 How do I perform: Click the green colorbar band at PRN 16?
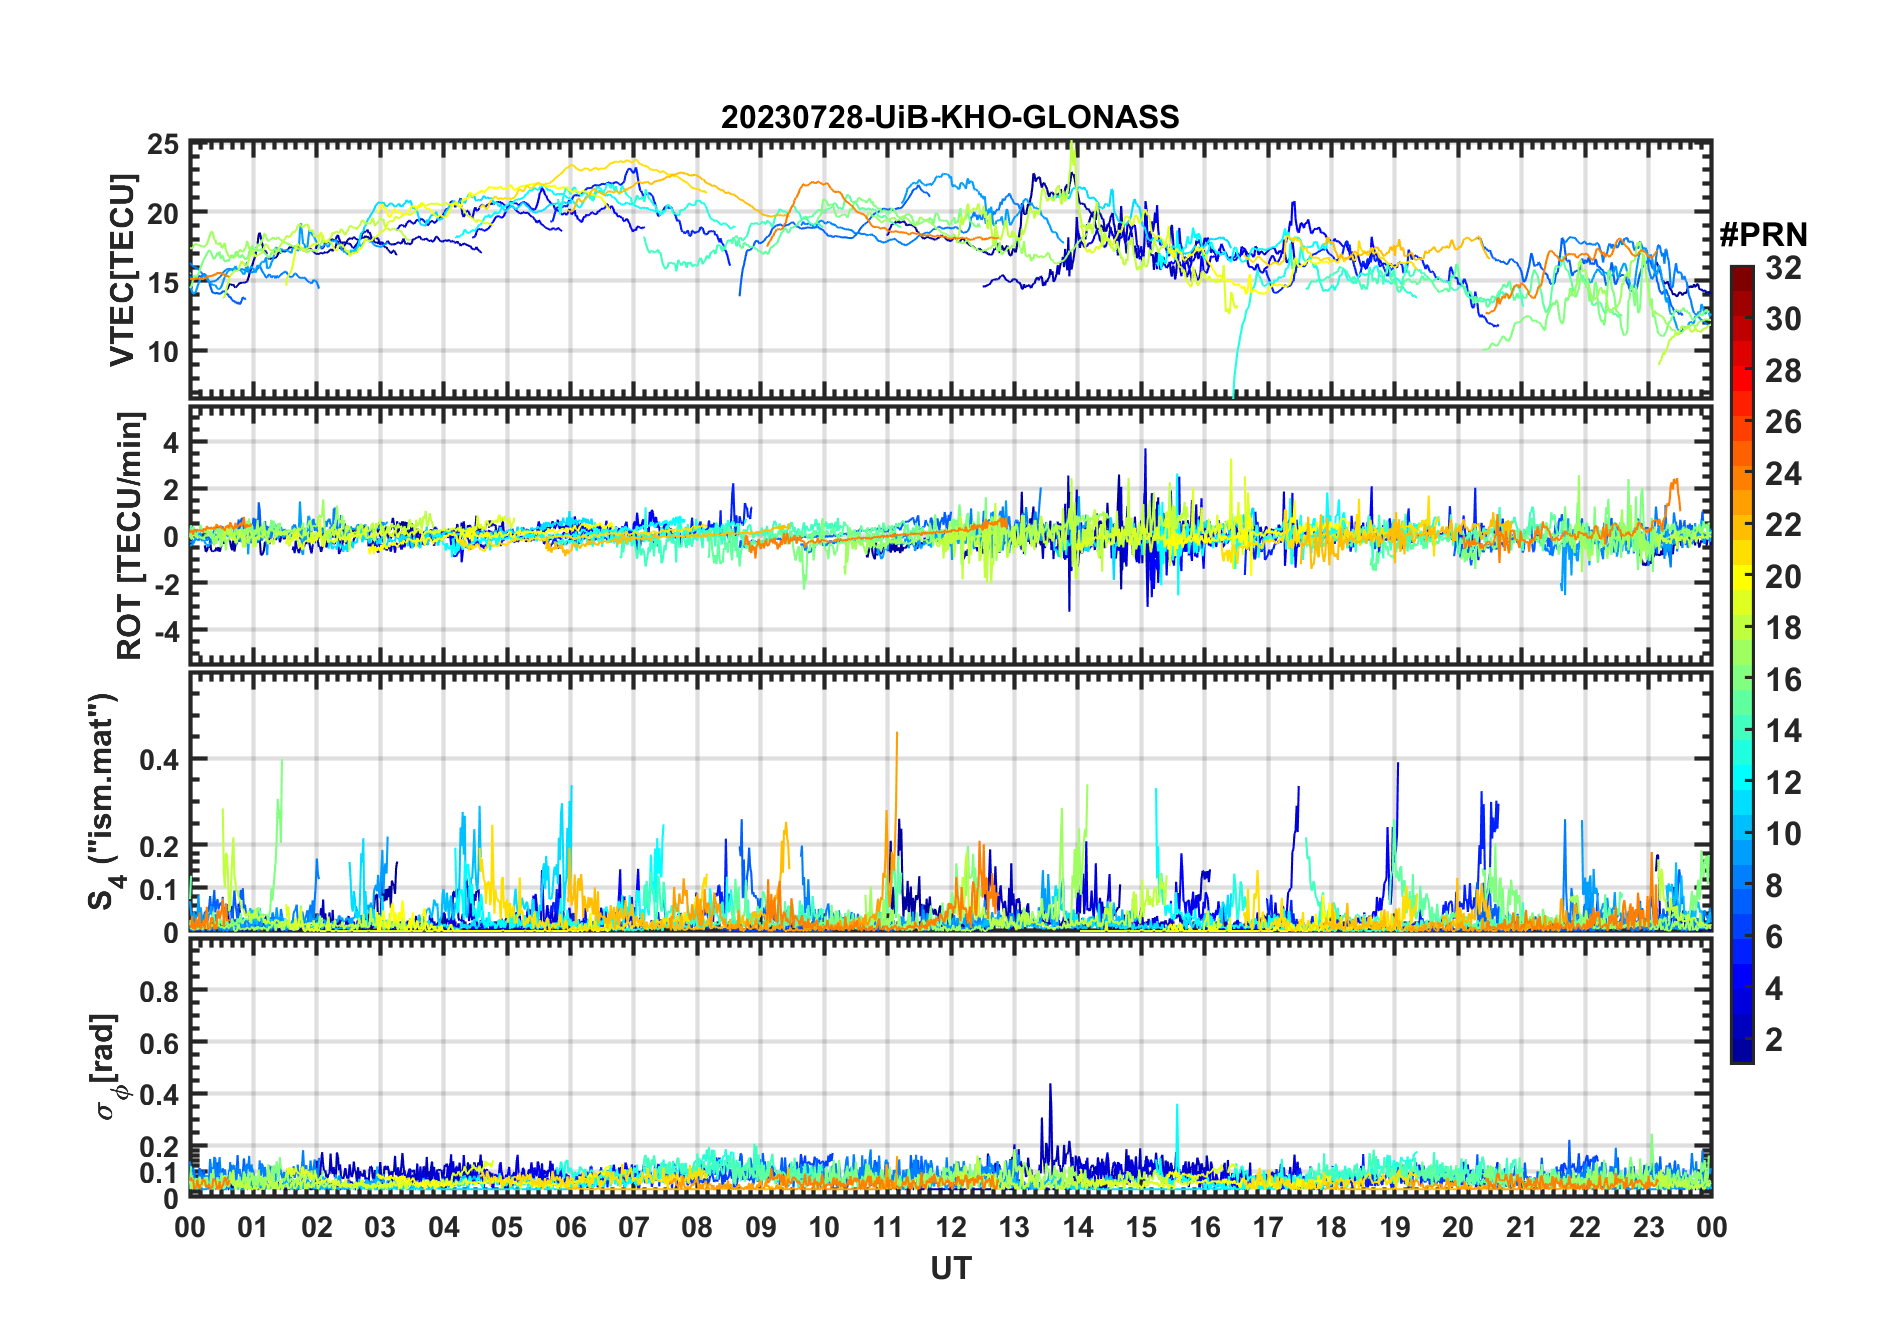1741,680
